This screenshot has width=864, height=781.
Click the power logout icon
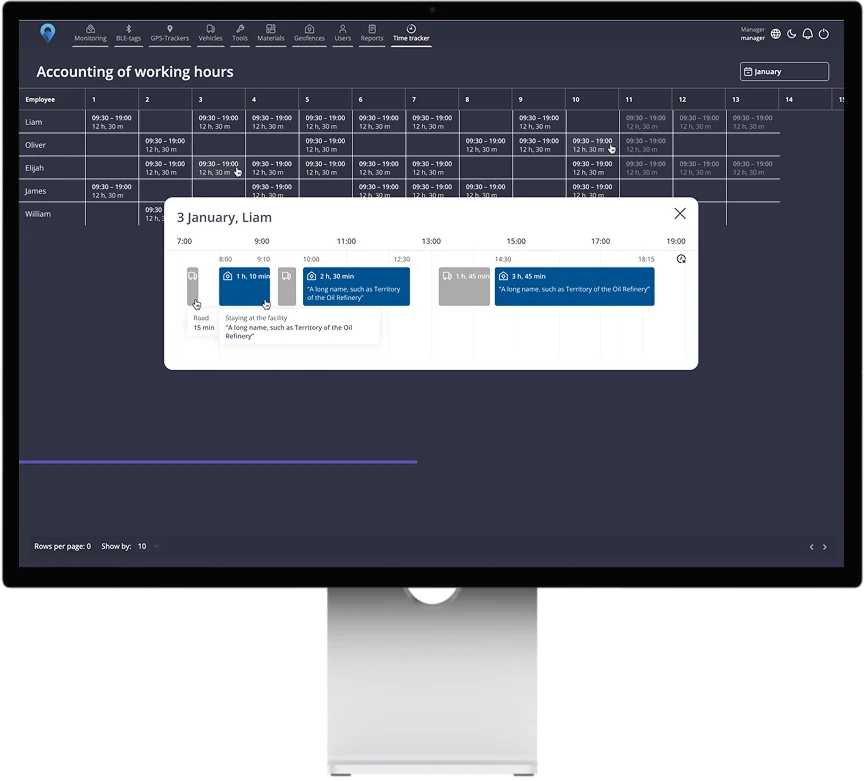coord(824,34)
